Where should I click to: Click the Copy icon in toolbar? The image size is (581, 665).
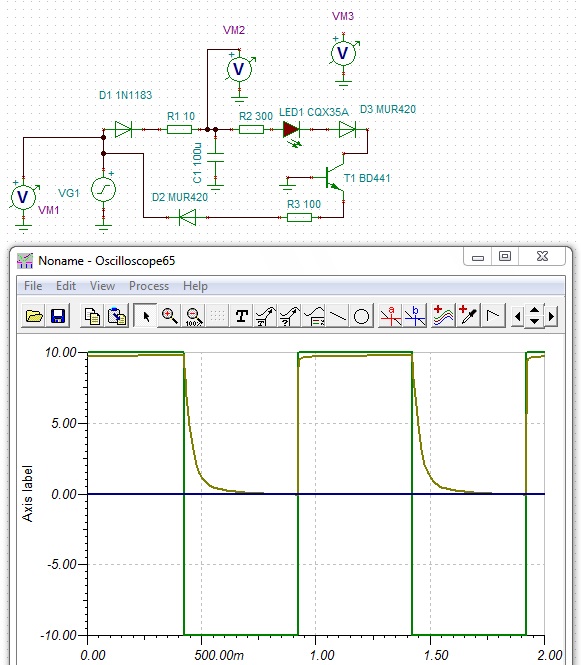[x=92, y=316]
